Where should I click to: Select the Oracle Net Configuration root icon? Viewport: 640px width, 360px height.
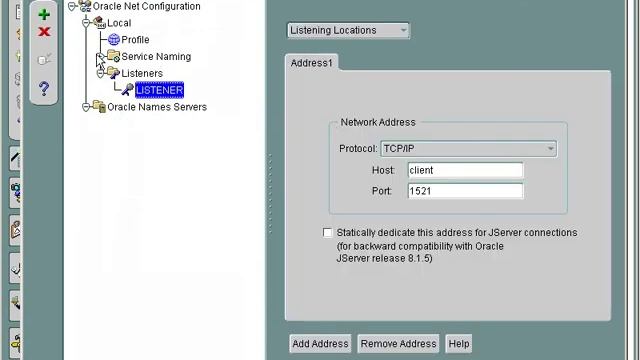(x=85, y=6)
